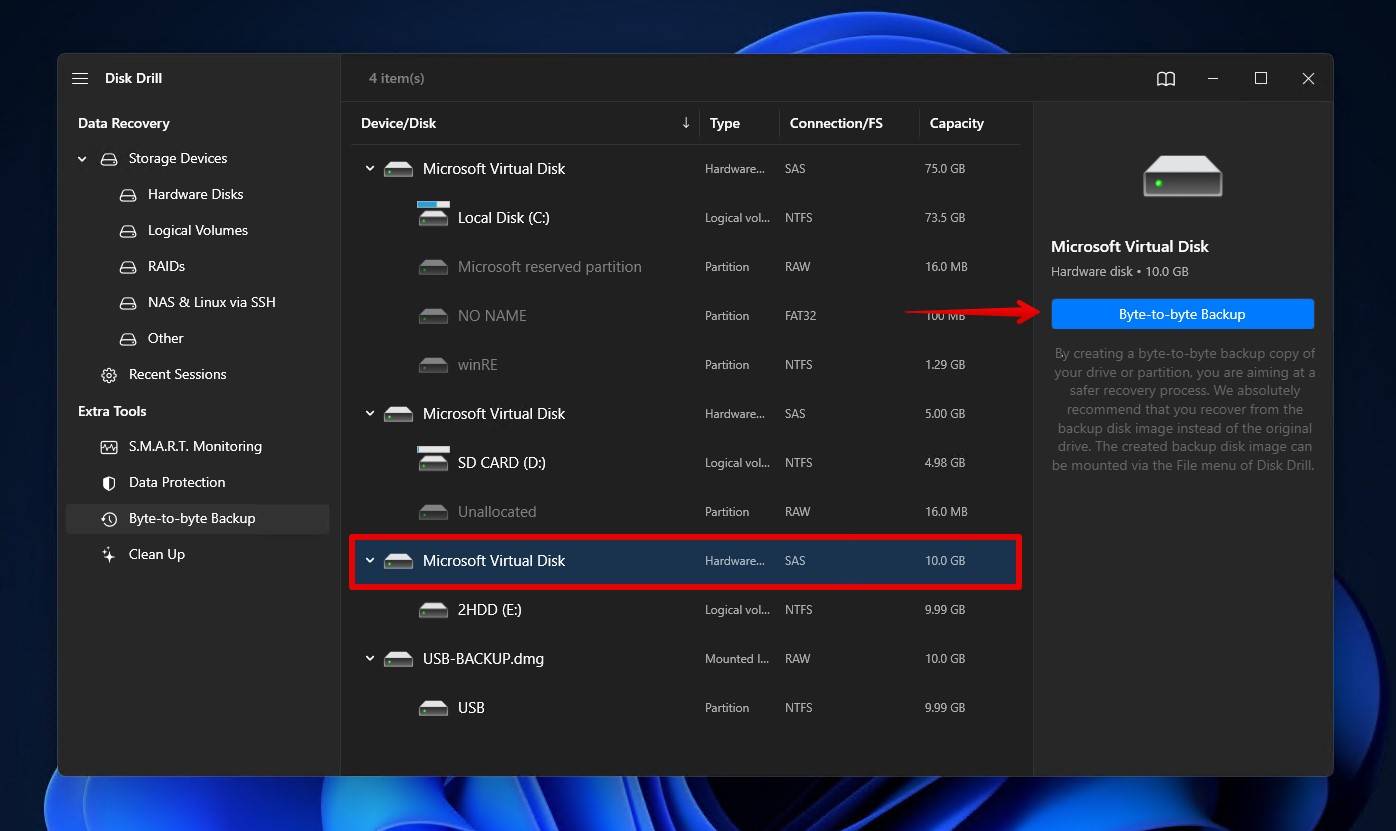The height and width of the screenshot is (831, 1396).
Task: Select RAIDs under Storage Devices
Action: (x=166, y=266)
